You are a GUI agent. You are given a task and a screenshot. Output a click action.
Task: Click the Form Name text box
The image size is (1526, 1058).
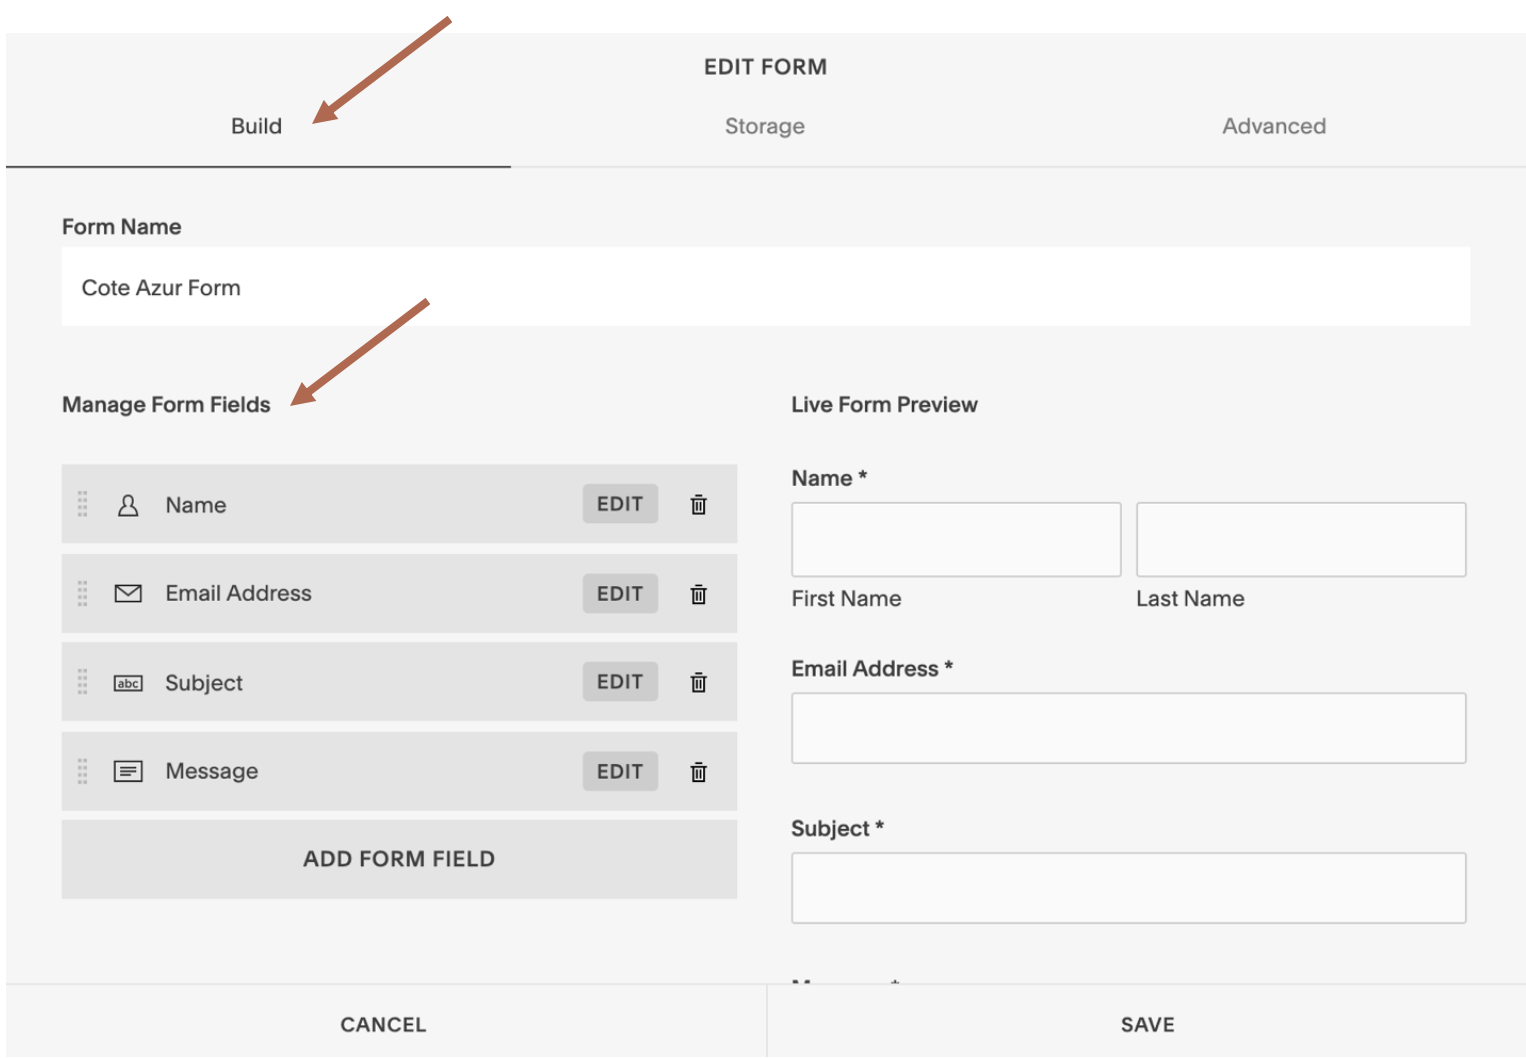[x=400, y=287]
